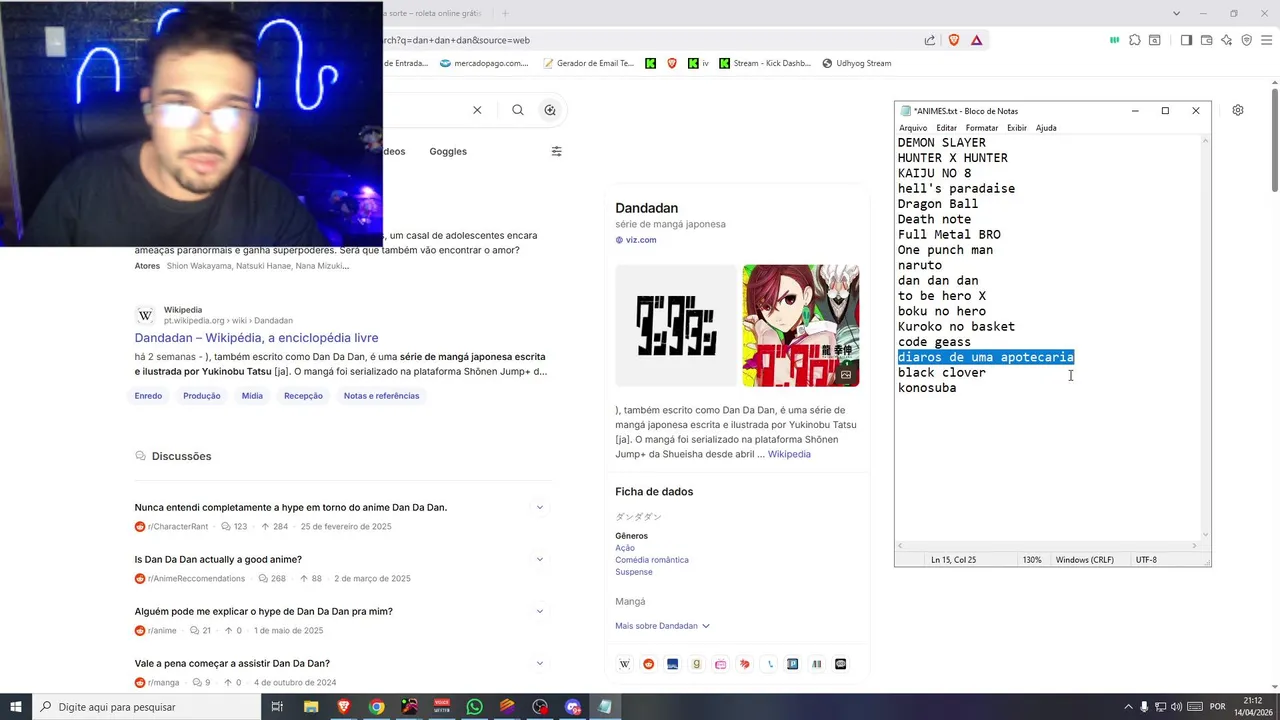The width and height of the screenshot is (1280, 720).
Task: Open the browser tab list dropdown arrow
Action: point(1176,13)
